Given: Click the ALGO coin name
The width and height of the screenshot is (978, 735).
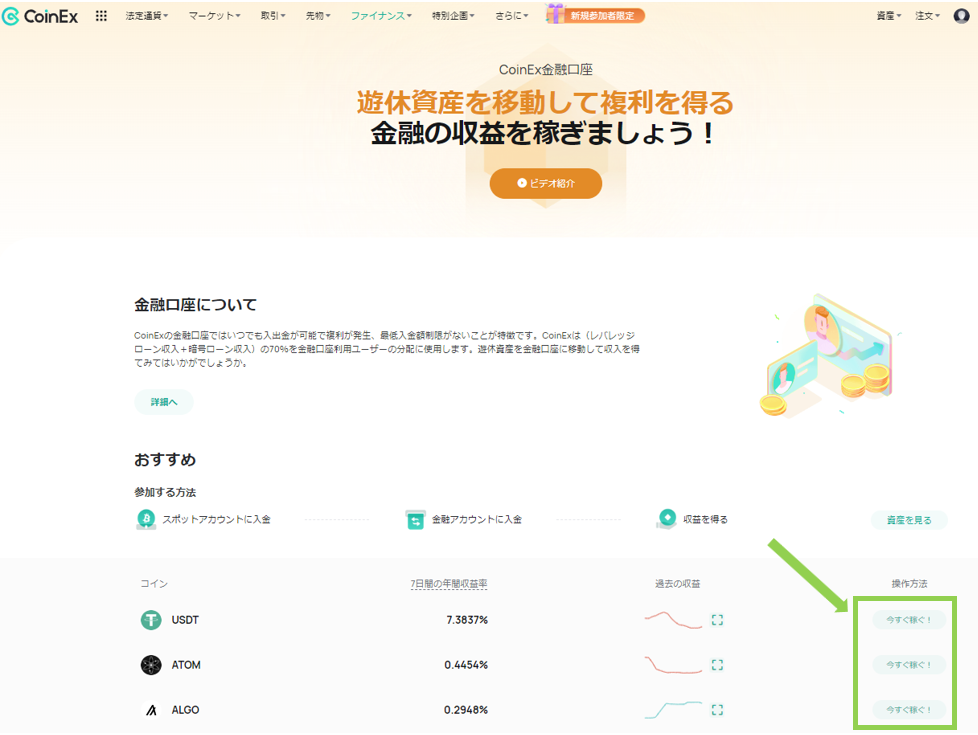Looking at the screenshot, I should click(185, 709).
